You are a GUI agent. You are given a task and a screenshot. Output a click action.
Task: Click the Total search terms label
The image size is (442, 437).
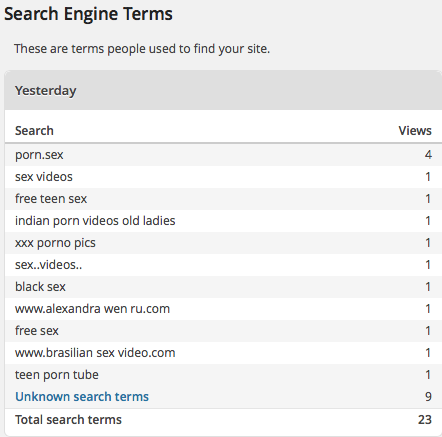pyautogui.click(x=68, y=419)
